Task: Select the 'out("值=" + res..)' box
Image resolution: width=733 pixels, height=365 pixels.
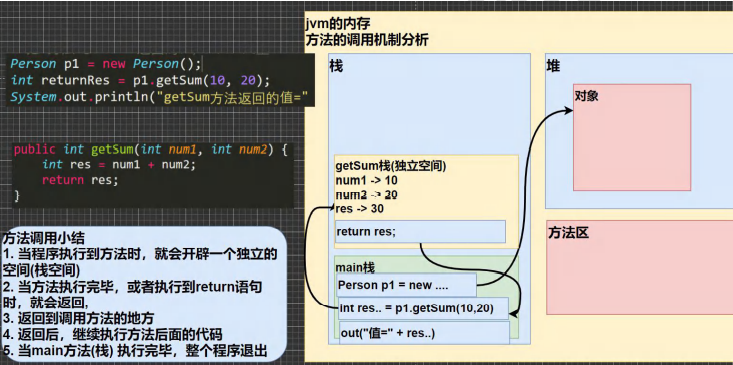Action: coord(424,333)
